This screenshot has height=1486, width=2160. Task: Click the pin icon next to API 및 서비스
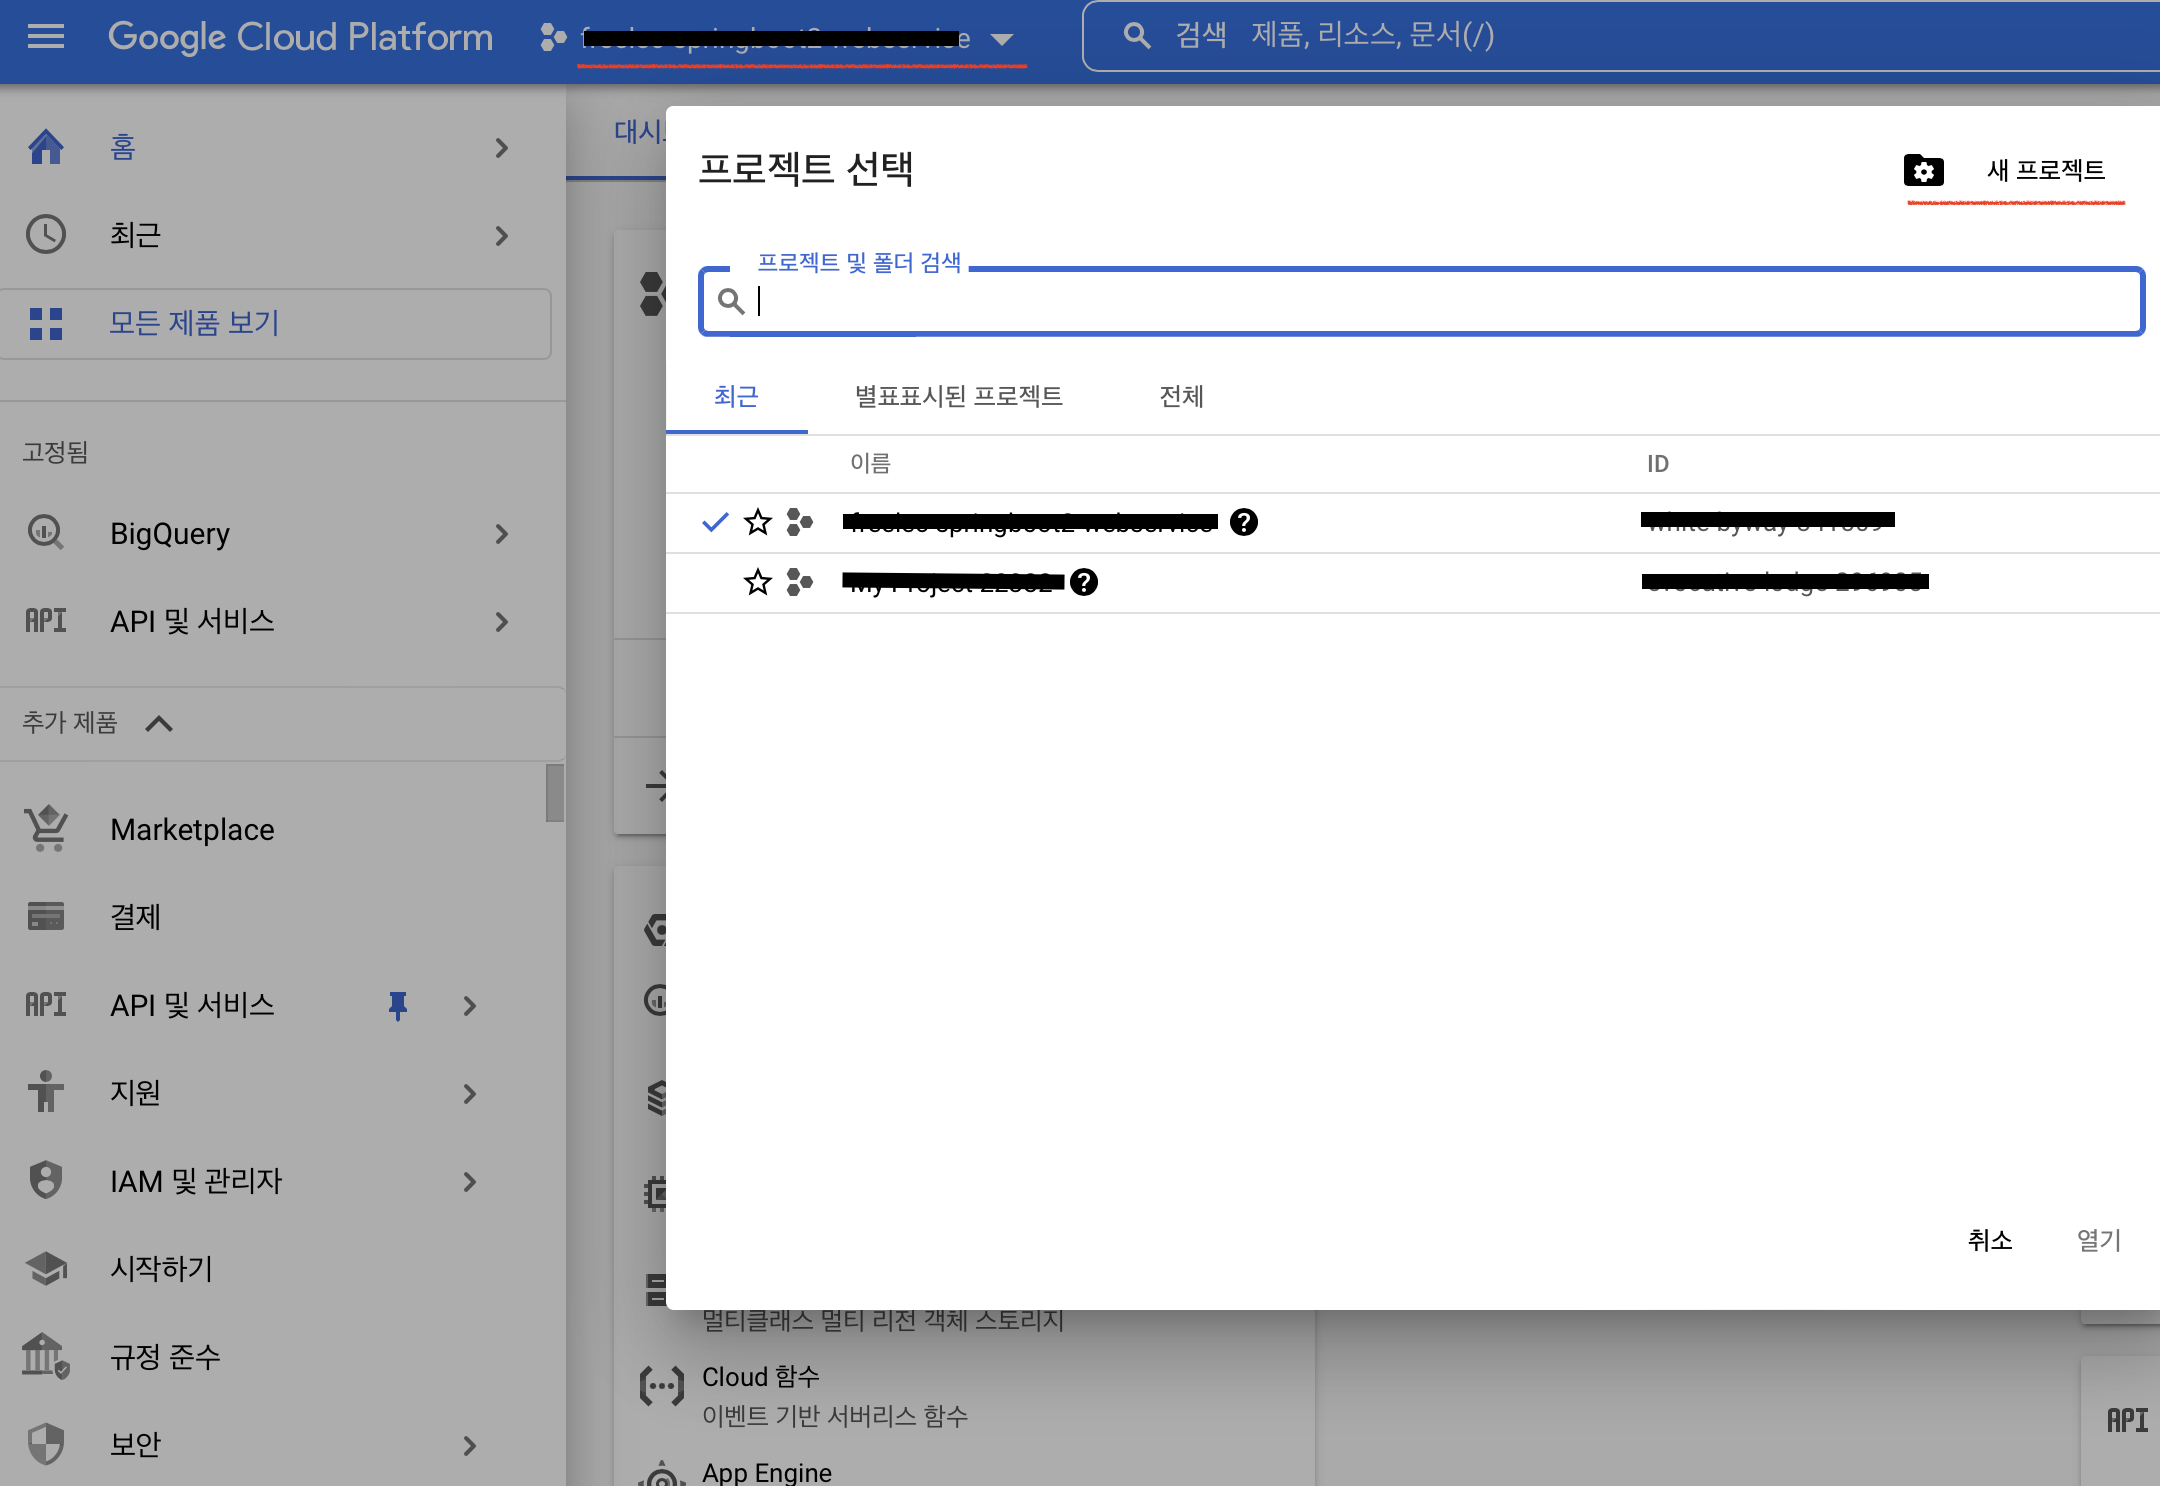click(x=398, y=1005)
